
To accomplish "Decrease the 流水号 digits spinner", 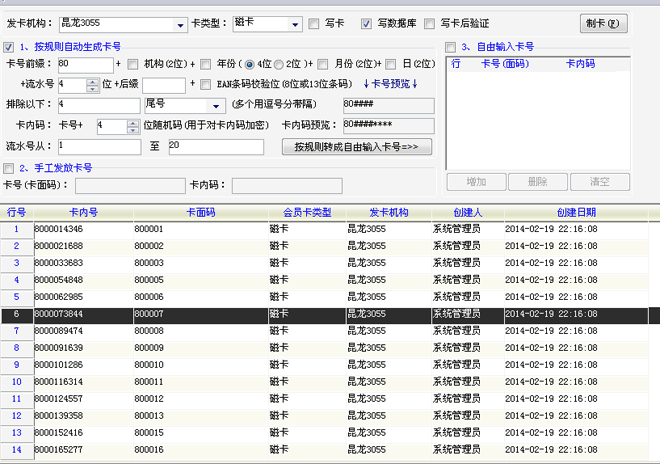I will (x=92, y=89).
